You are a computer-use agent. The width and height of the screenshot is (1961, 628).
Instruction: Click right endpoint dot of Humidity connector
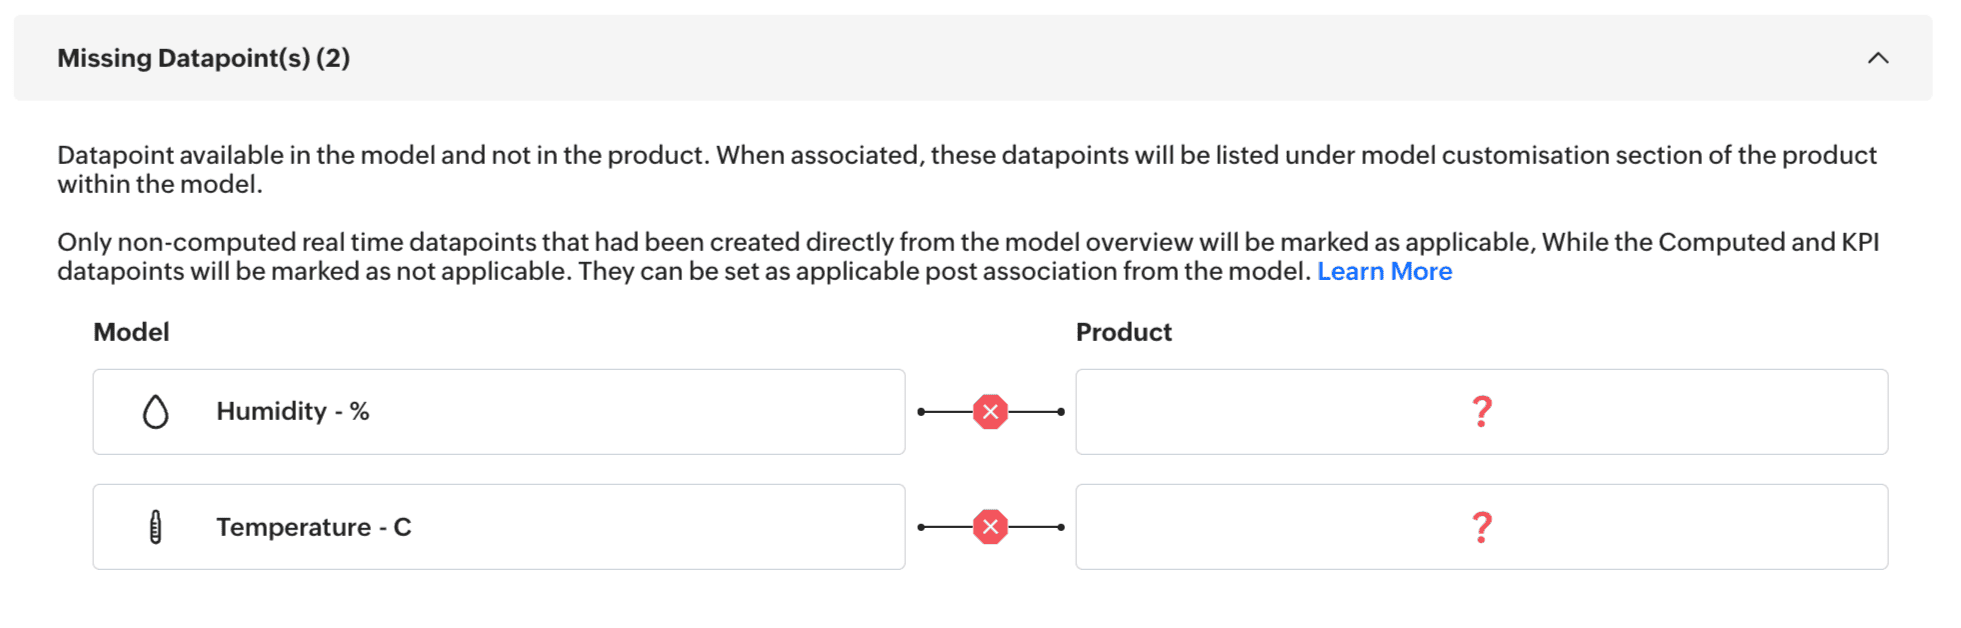(x=1060, y=412)
